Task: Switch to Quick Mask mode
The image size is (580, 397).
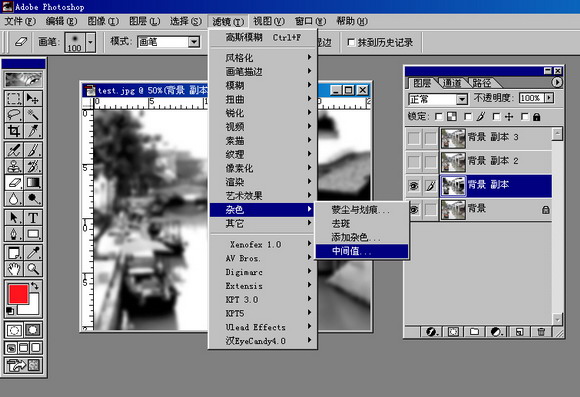Action: pos(33,330)
